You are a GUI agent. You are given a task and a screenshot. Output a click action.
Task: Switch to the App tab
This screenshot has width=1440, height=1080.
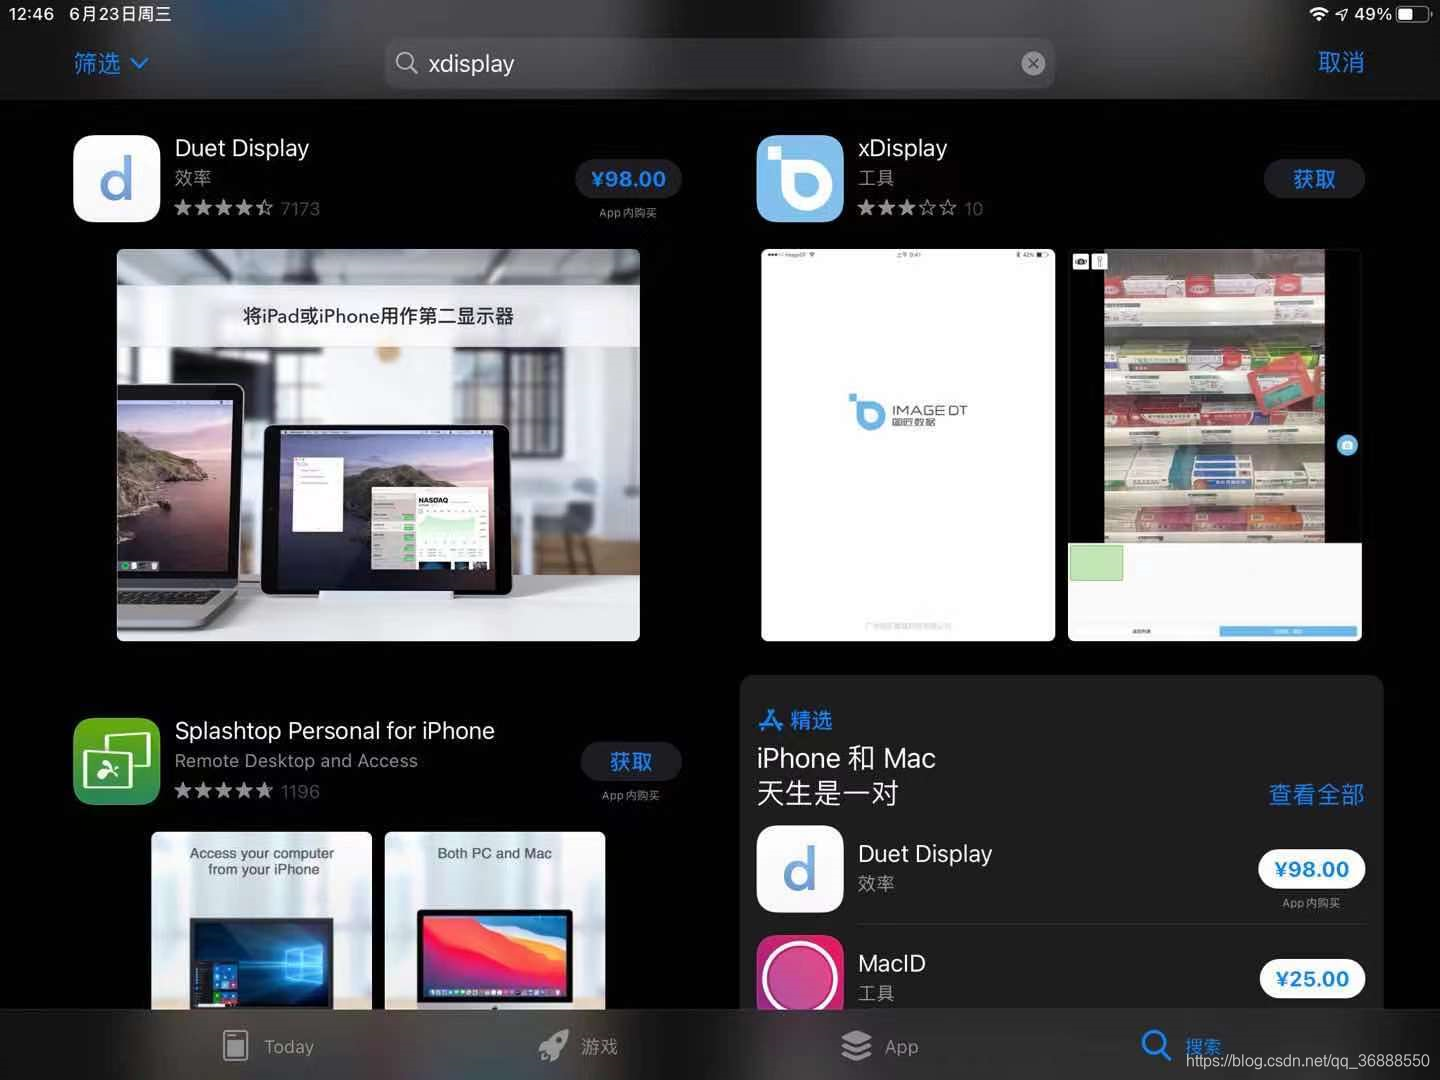tap(880, 1046)
